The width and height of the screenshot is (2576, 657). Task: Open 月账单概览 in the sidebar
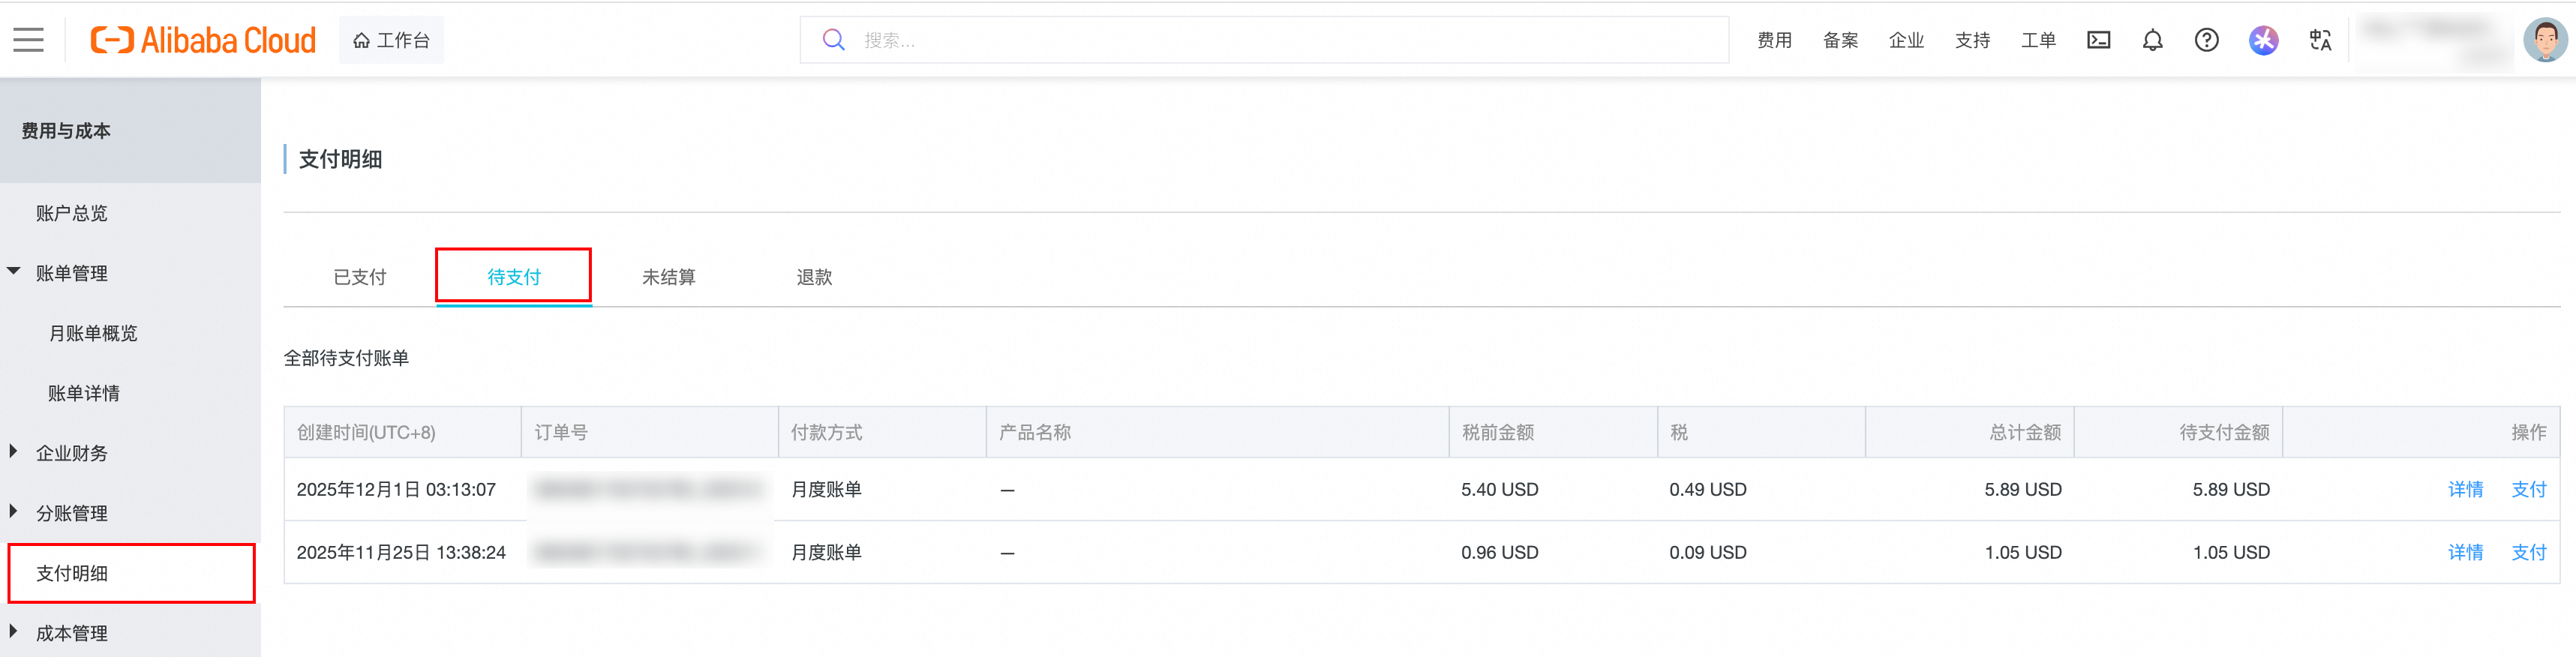93,333
